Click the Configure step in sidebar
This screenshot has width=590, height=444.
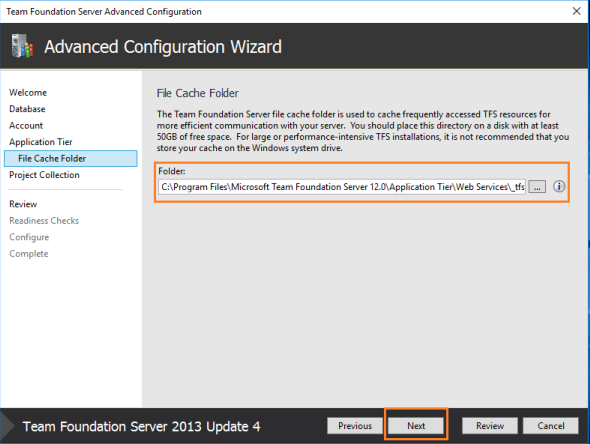pyautogui.click(x=29, y=237)
